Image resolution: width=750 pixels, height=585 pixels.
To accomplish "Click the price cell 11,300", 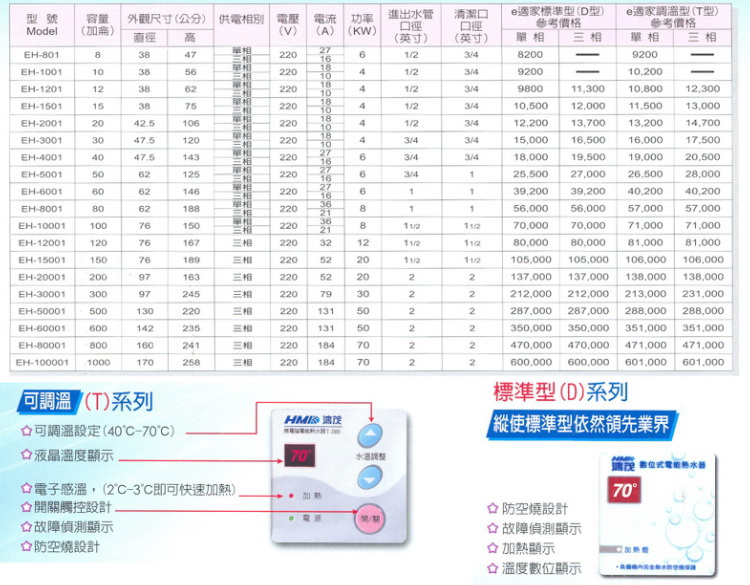I will coord(588,89).
